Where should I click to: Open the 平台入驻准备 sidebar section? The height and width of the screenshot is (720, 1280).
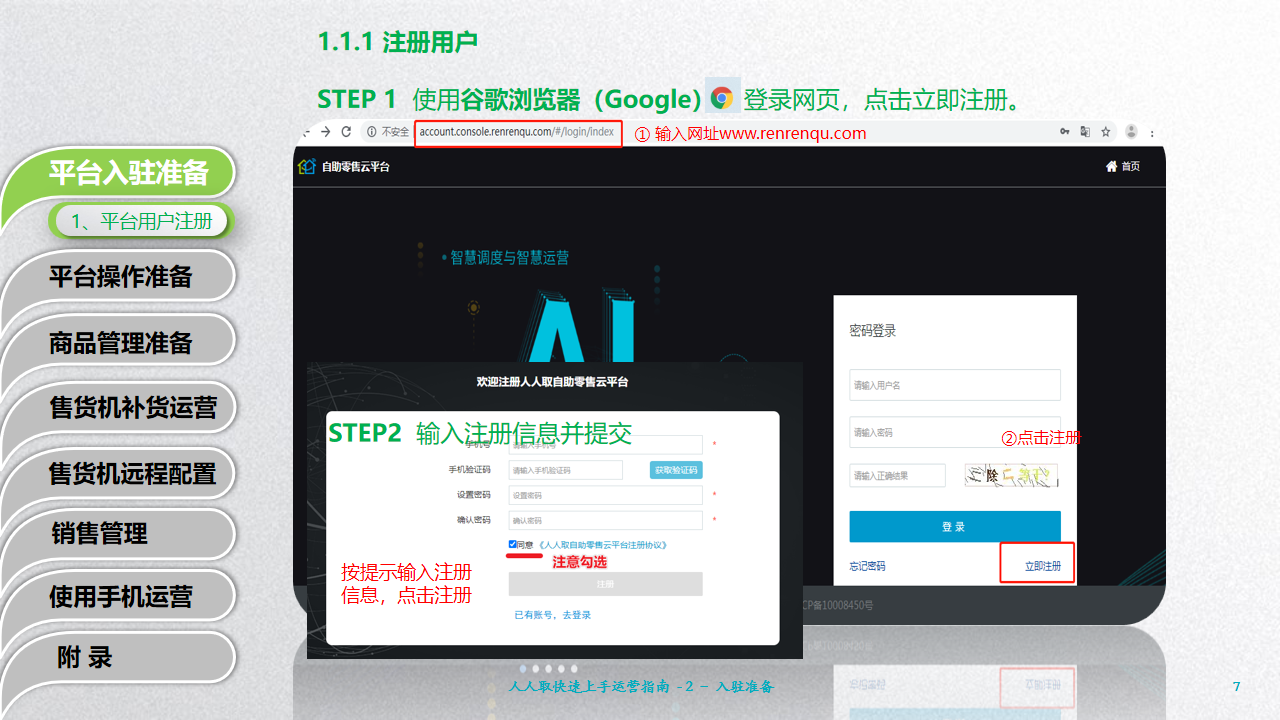coord(129,172)
